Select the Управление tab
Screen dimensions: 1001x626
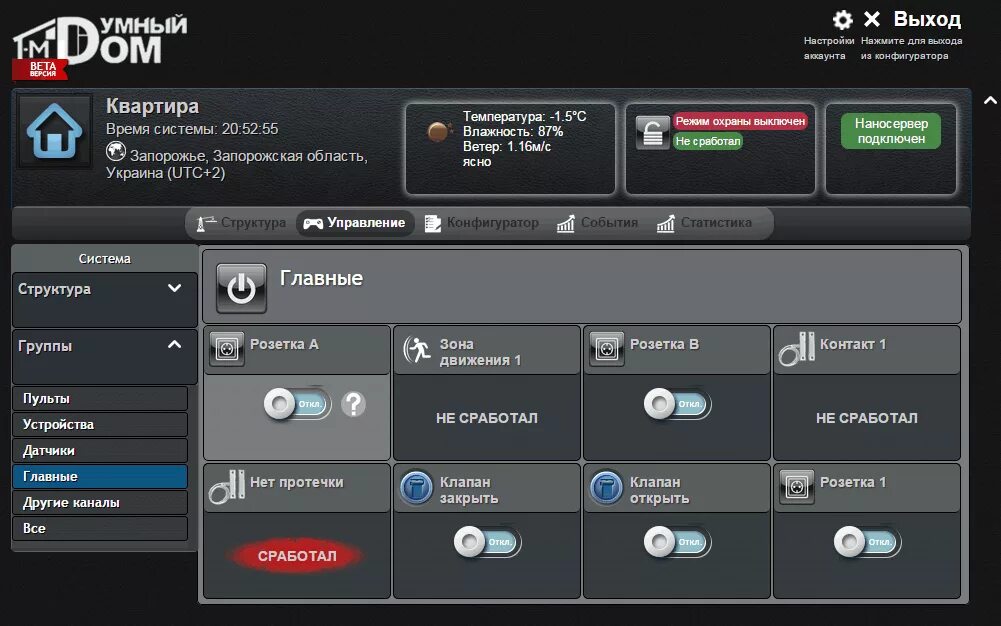point(355,223)
